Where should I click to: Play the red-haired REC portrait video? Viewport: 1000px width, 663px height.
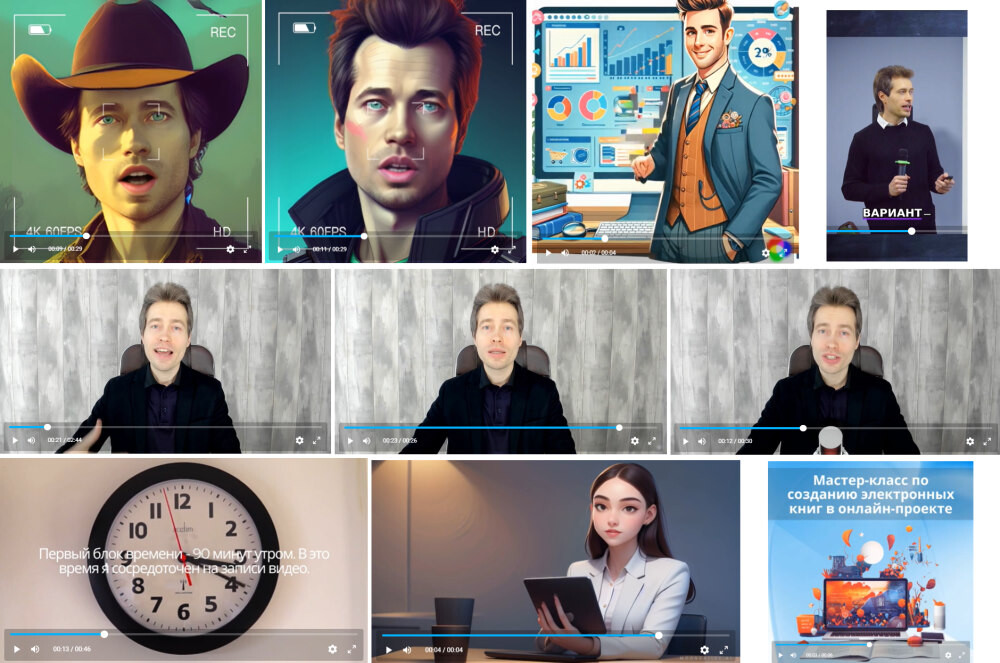click(x=280, y=249)
